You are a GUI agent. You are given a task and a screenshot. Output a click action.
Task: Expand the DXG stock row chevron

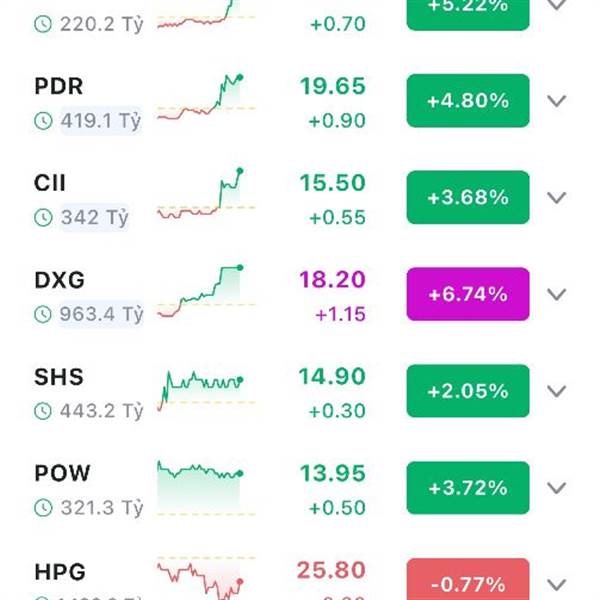click(x=556, y=295)
